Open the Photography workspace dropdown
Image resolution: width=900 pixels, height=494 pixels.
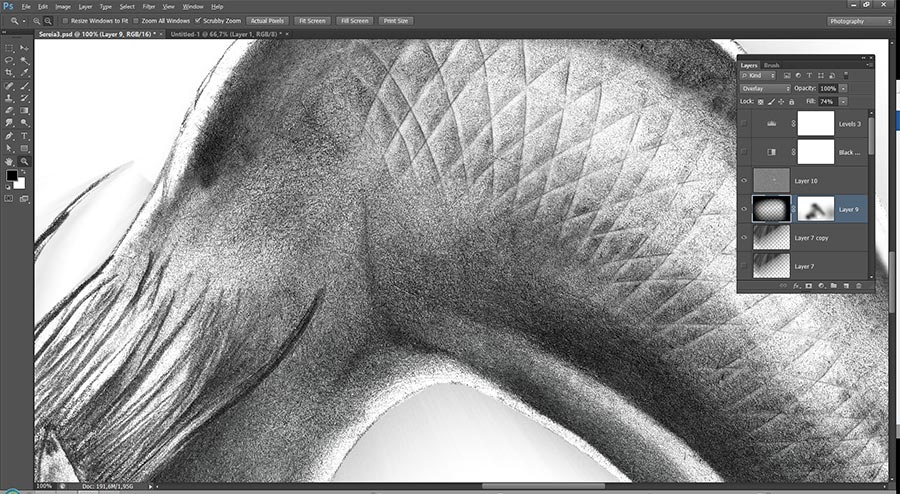click(x=859, y=20)
